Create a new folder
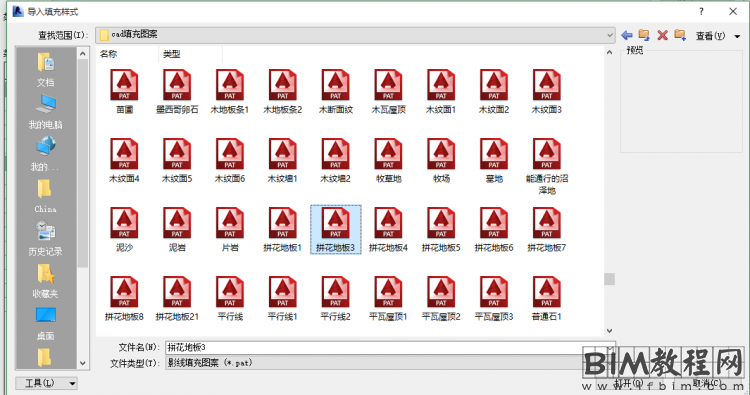 [x=680, y=35]
